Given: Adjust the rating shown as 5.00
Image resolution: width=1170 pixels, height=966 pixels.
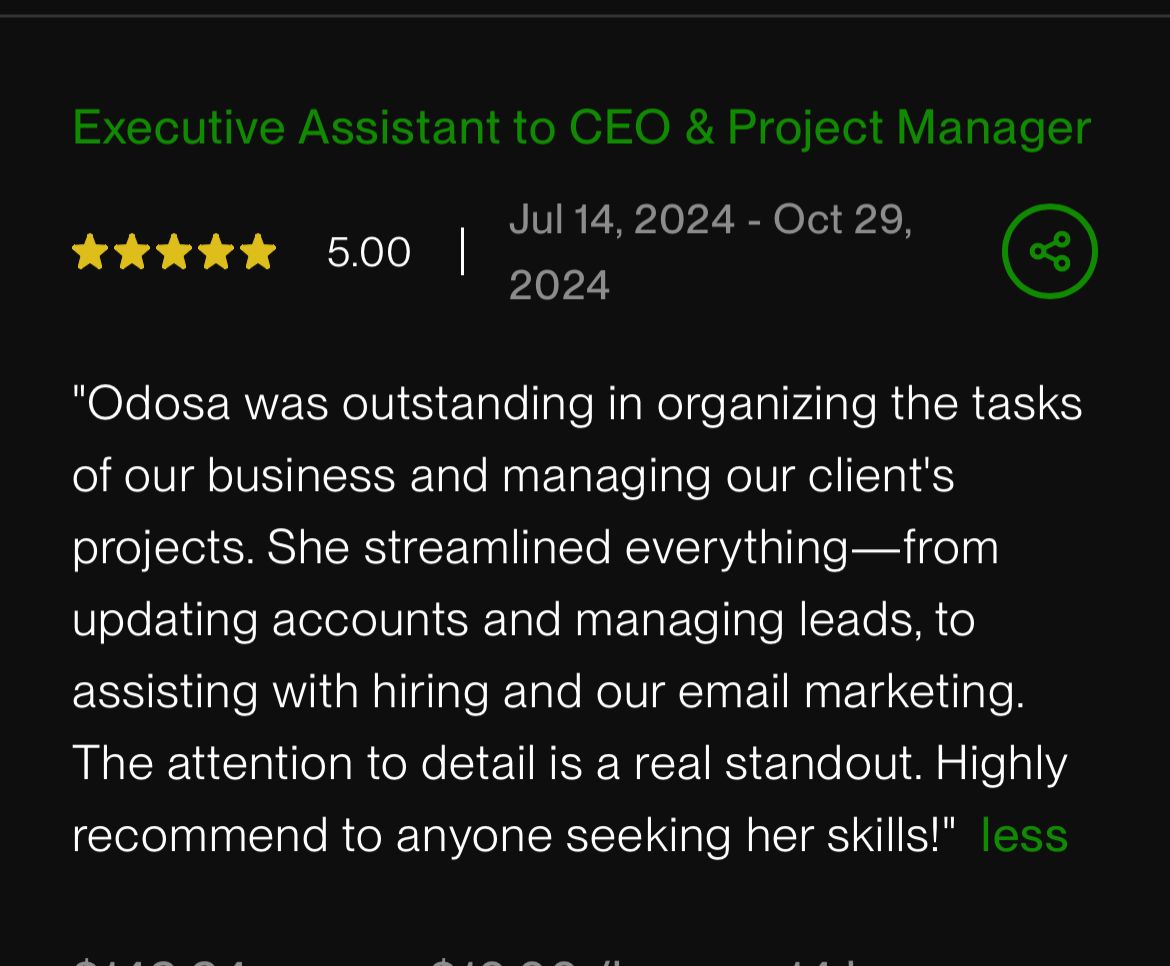Looking at the screenshot, I should [369, 251].
